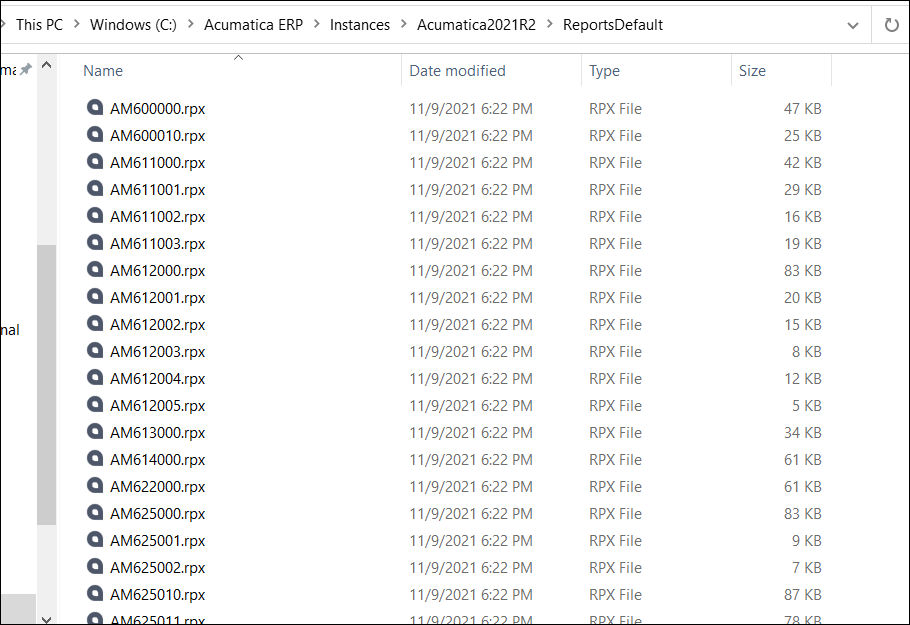
Task: Select the AM611000.rpx report file icon
Action: click(95, 162)
